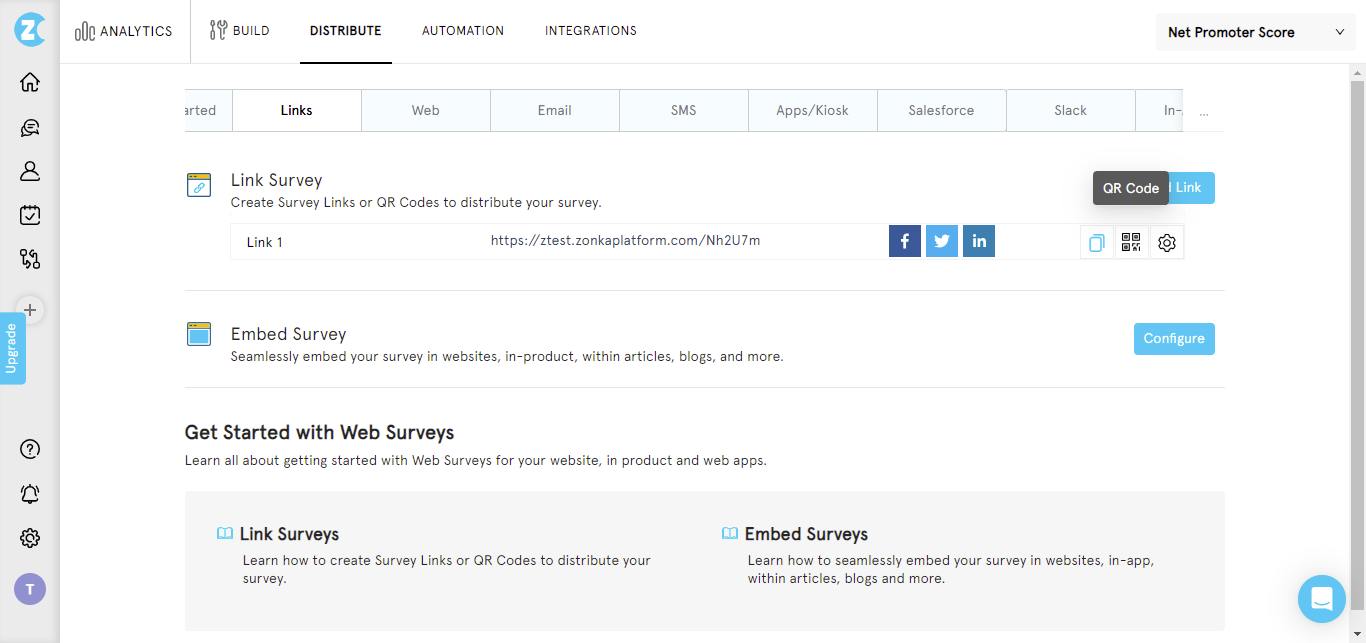Open the help question mark icon

click(29, 449)
